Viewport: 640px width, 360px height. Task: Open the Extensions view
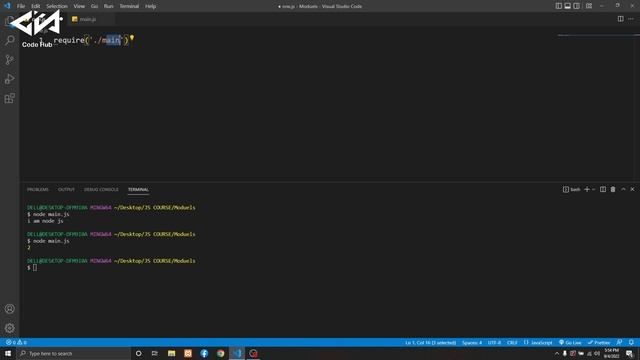[x=10, y=98]
